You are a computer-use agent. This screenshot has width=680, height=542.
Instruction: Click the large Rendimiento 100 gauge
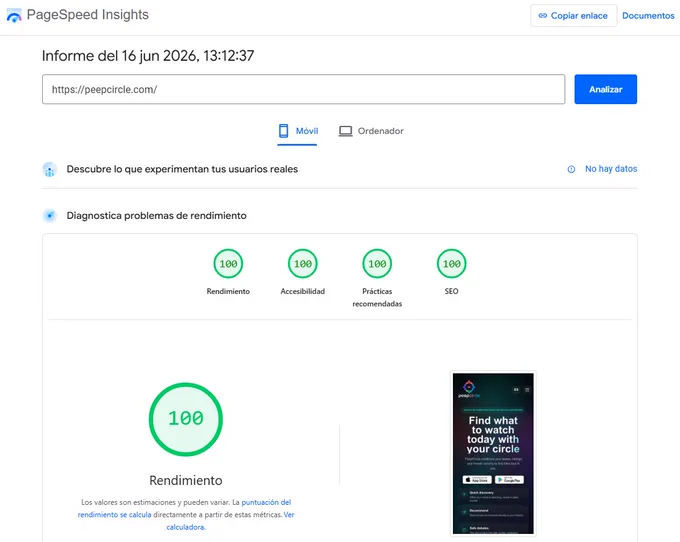[186, 419]
